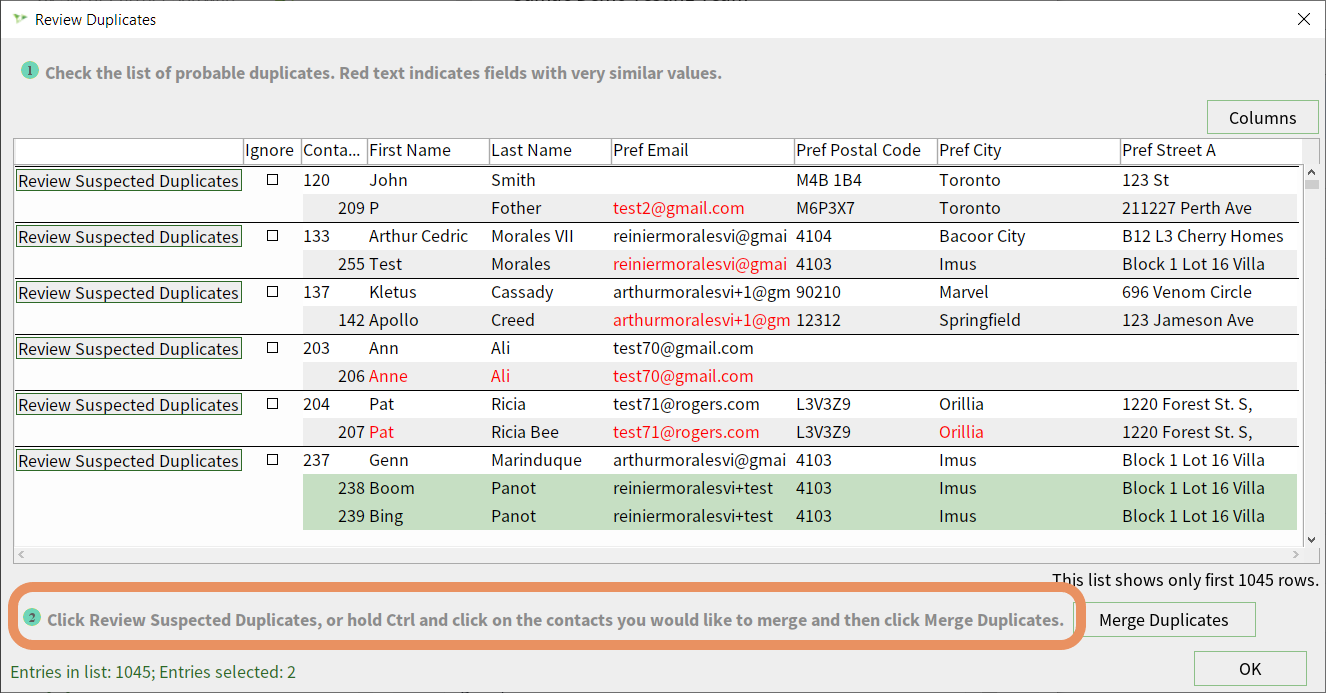Click Morales VII last name cell

pos(534,236)
